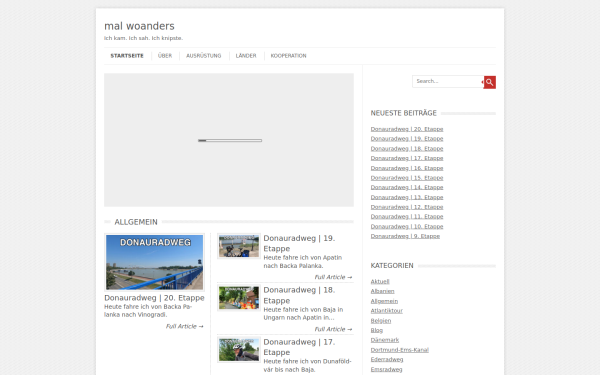Image resolution: width=600 pixels, height=375 pixels.
Task: Open sidebar link Donauradweg | 10. Etappe
Action: point(407,227)
